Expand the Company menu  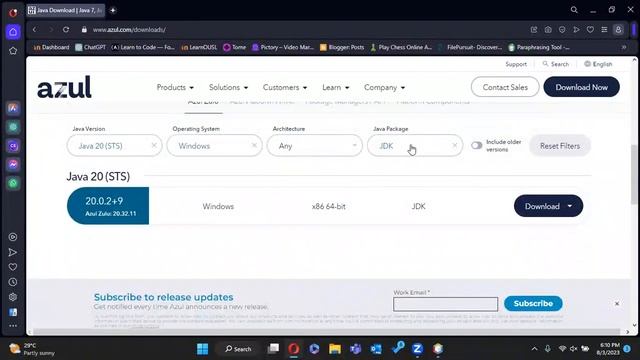[x=384, y=87]
